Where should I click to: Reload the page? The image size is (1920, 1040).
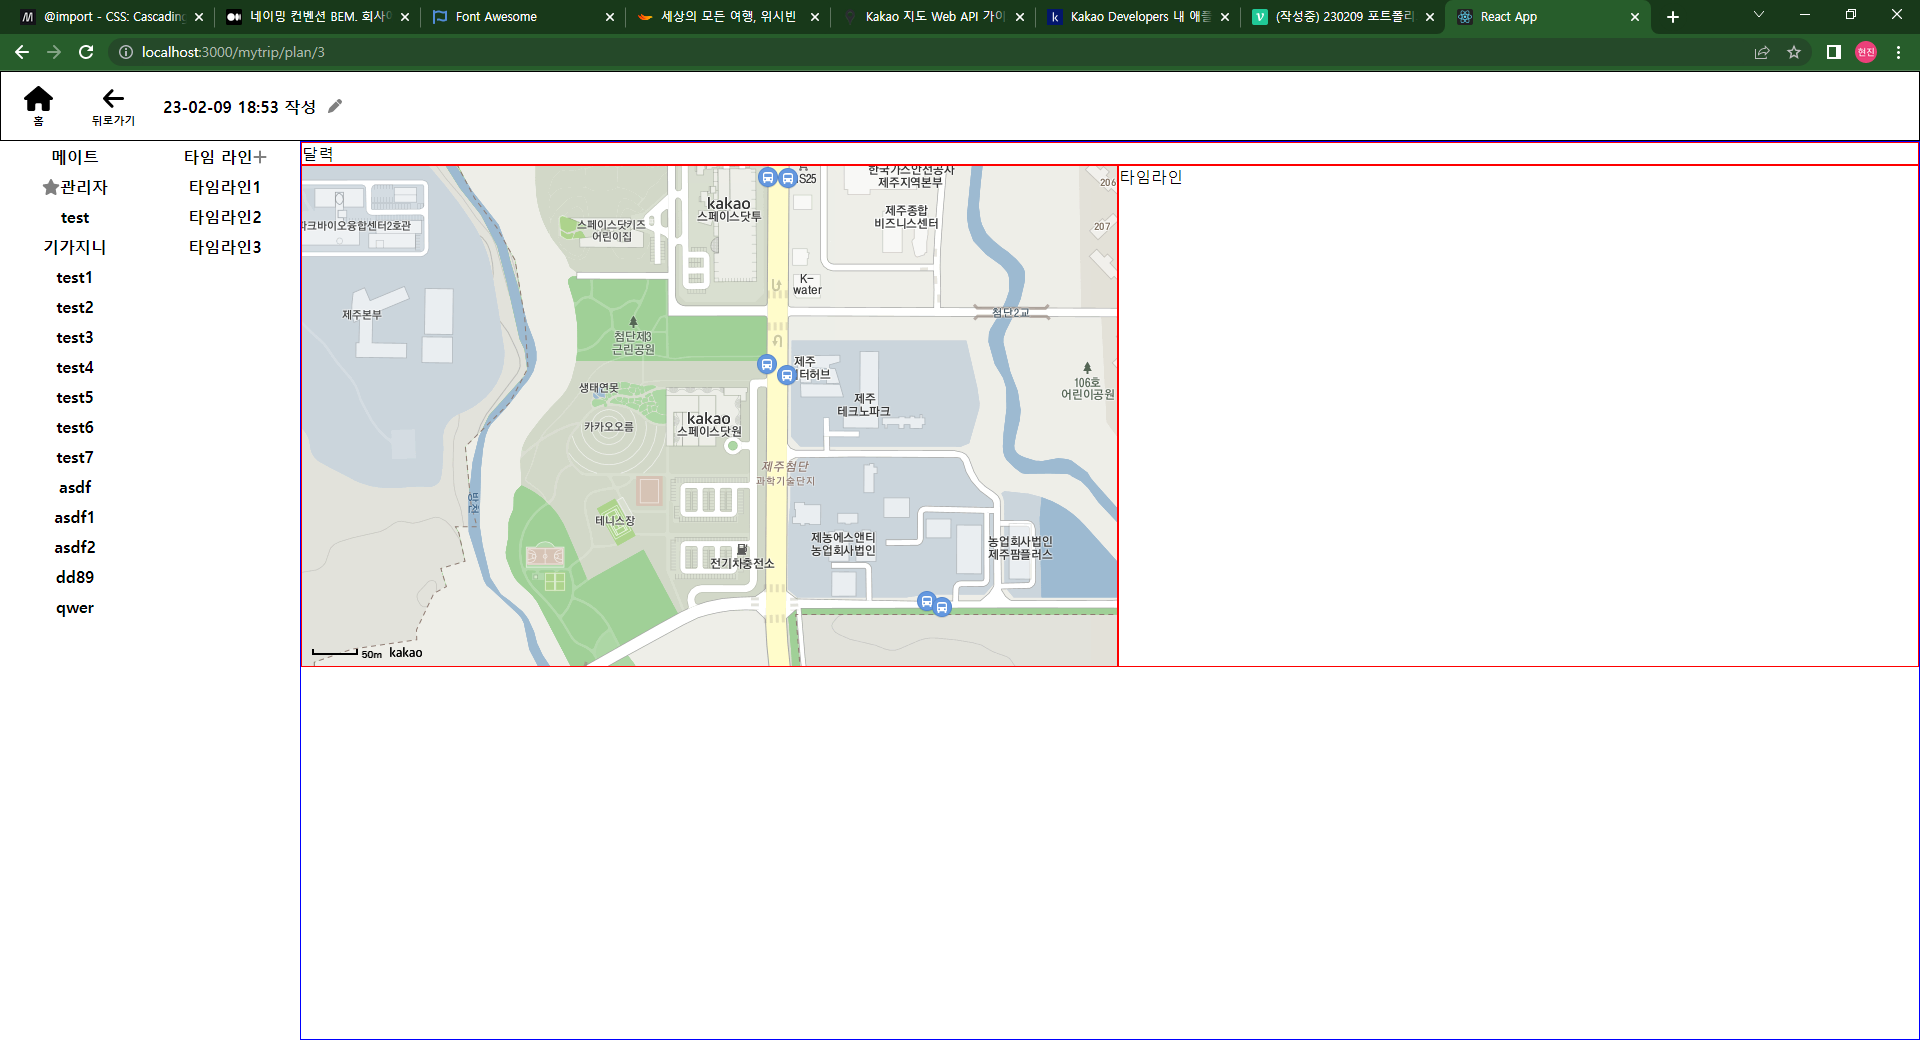tap(86, 52)
